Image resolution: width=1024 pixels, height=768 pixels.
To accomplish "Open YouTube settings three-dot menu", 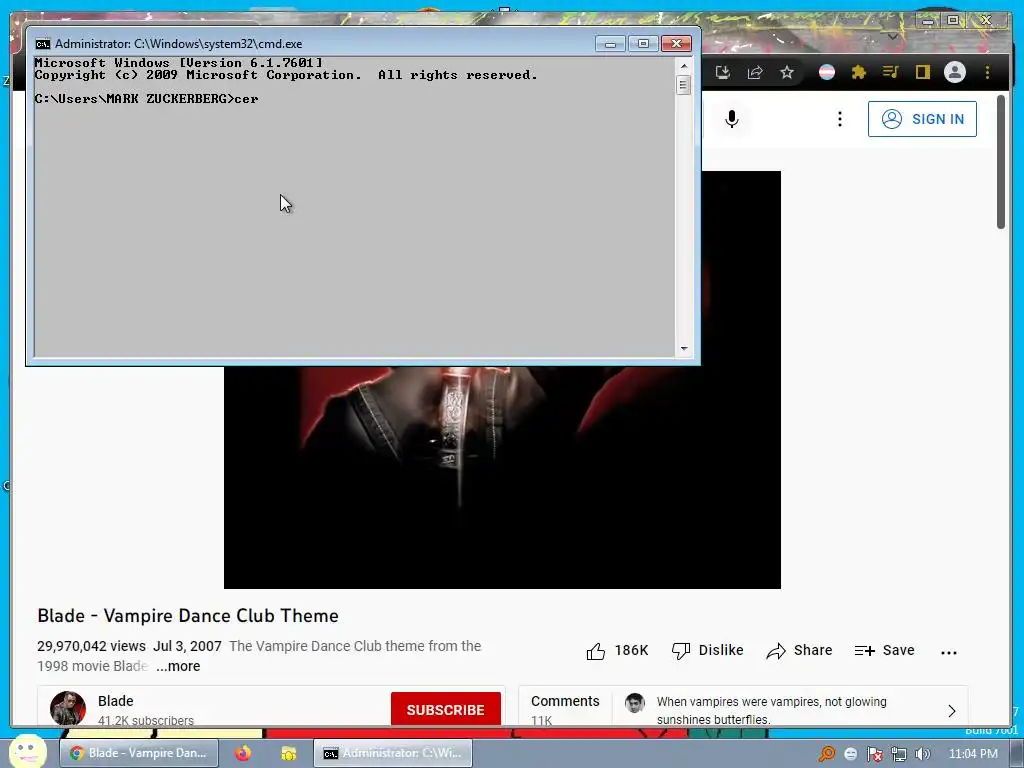I will coord(840,119).
